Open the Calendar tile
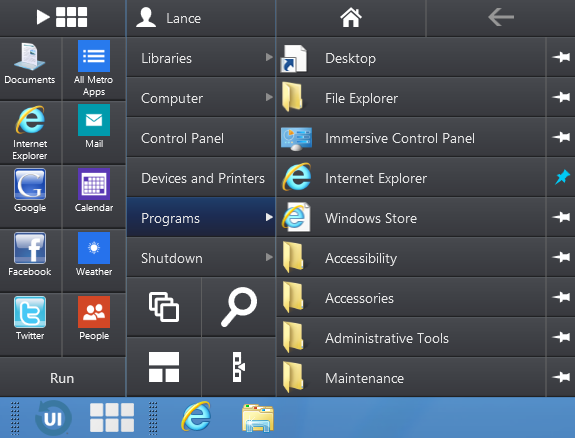This screenshot has width=575, height=438. 94,197
